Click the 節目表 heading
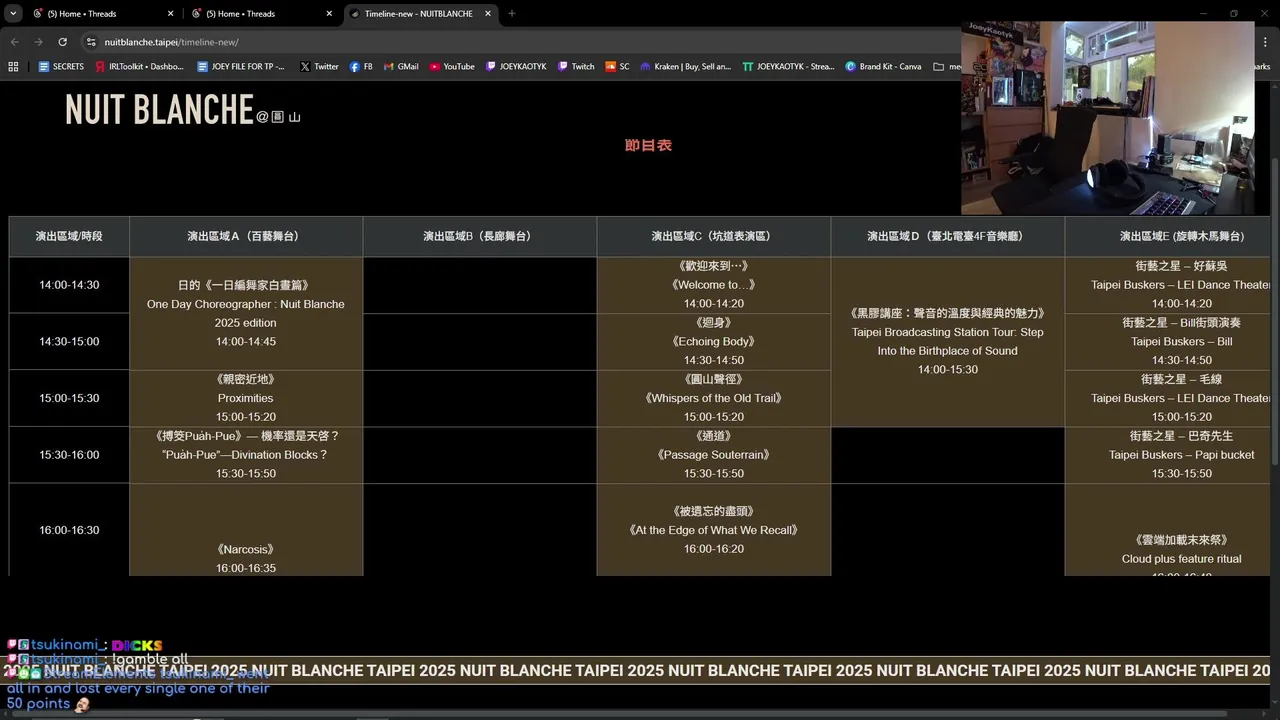The width and height of the screenshot is (1280, 720). [648, 145]
